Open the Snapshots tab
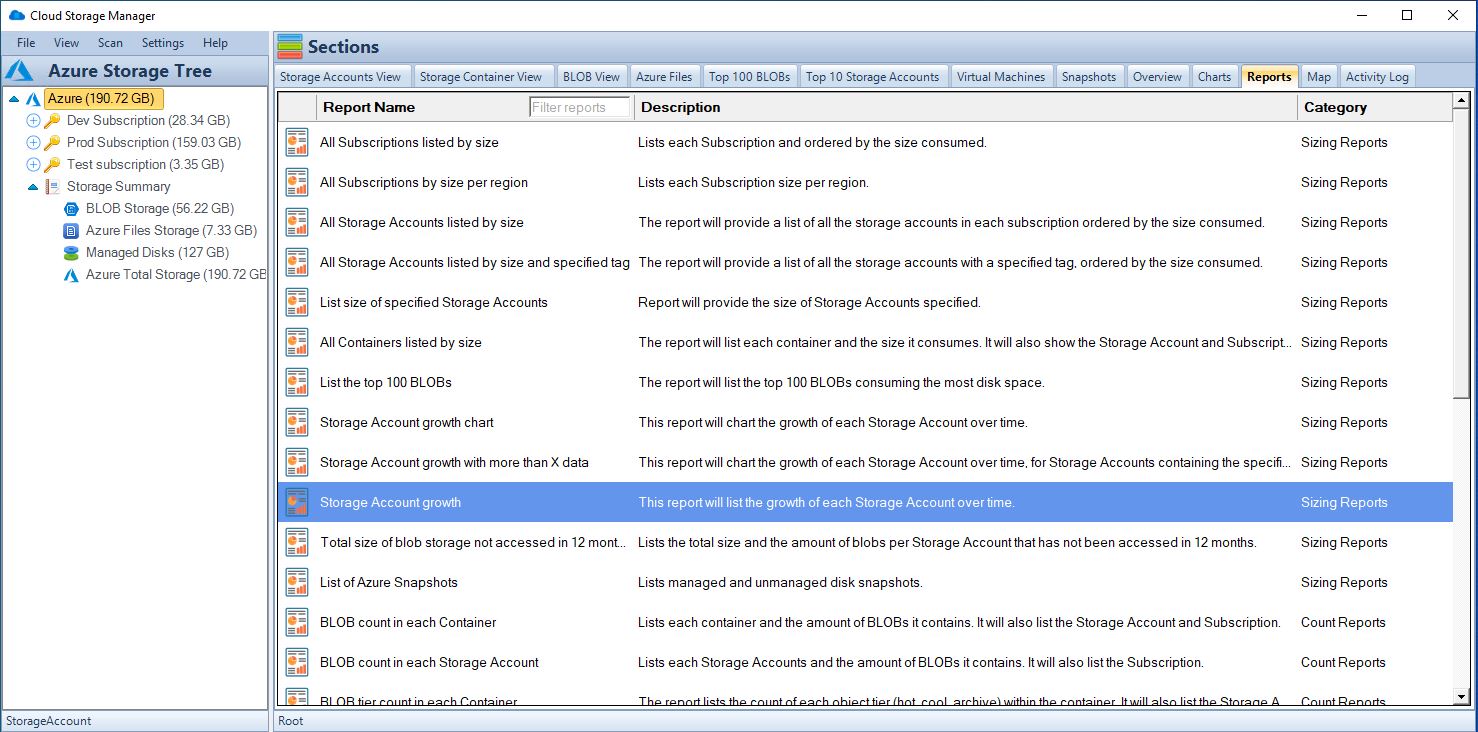The image size is (1478, 732). coord(1089,77)
